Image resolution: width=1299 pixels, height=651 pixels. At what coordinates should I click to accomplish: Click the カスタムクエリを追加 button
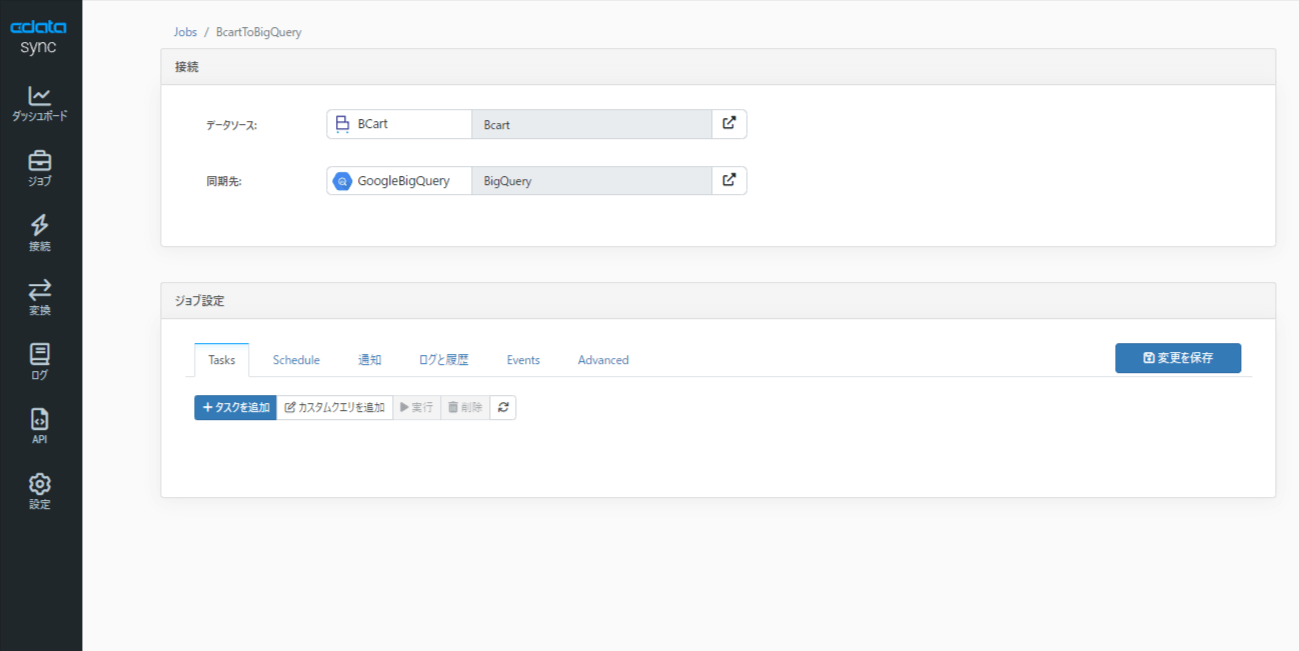coord(335,407)
